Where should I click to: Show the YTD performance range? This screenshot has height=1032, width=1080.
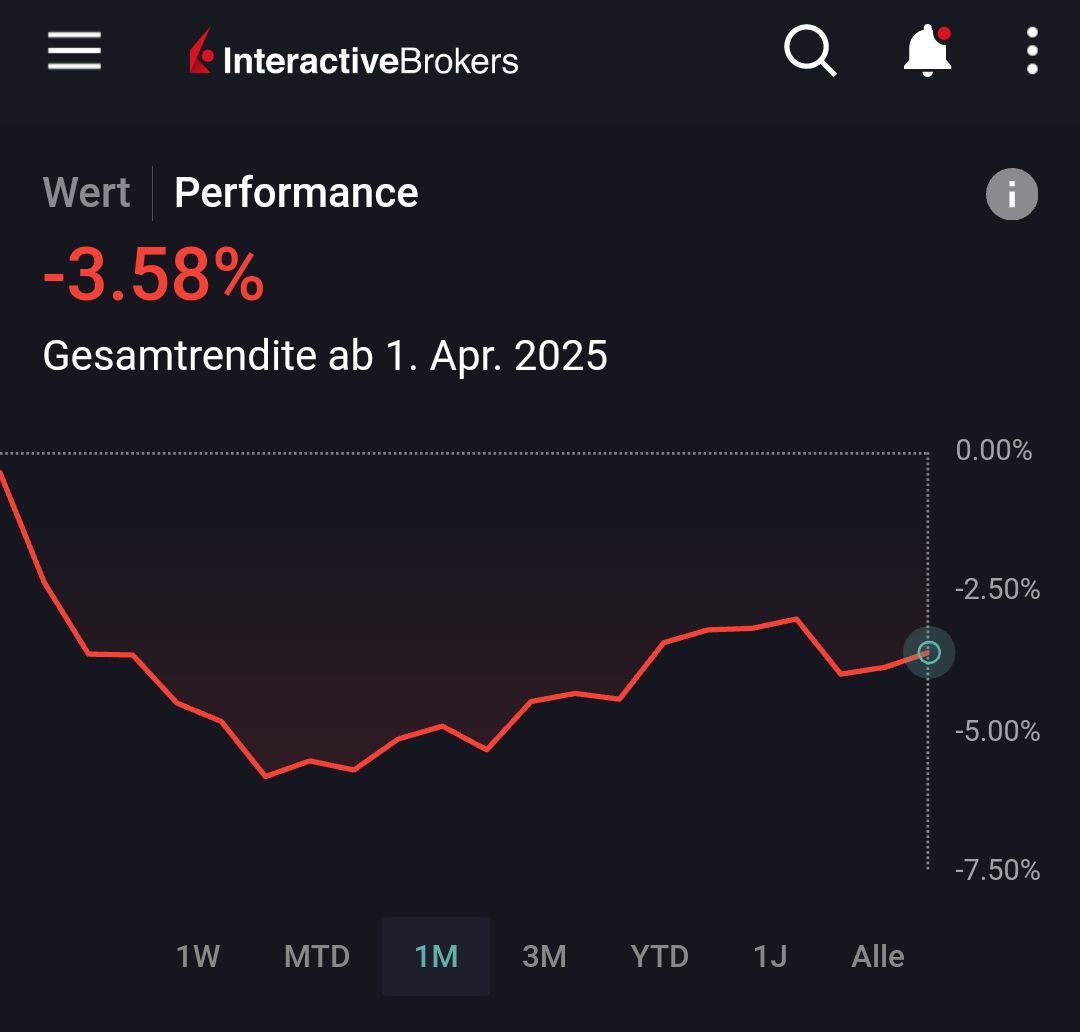click(x=659, y=957)
